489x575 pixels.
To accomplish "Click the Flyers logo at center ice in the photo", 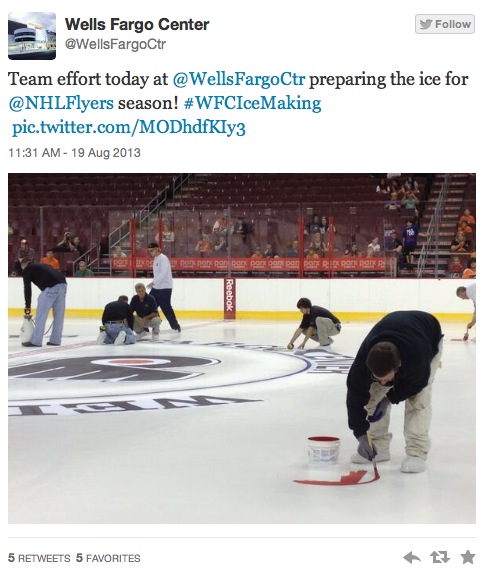I will pos(114,369).
